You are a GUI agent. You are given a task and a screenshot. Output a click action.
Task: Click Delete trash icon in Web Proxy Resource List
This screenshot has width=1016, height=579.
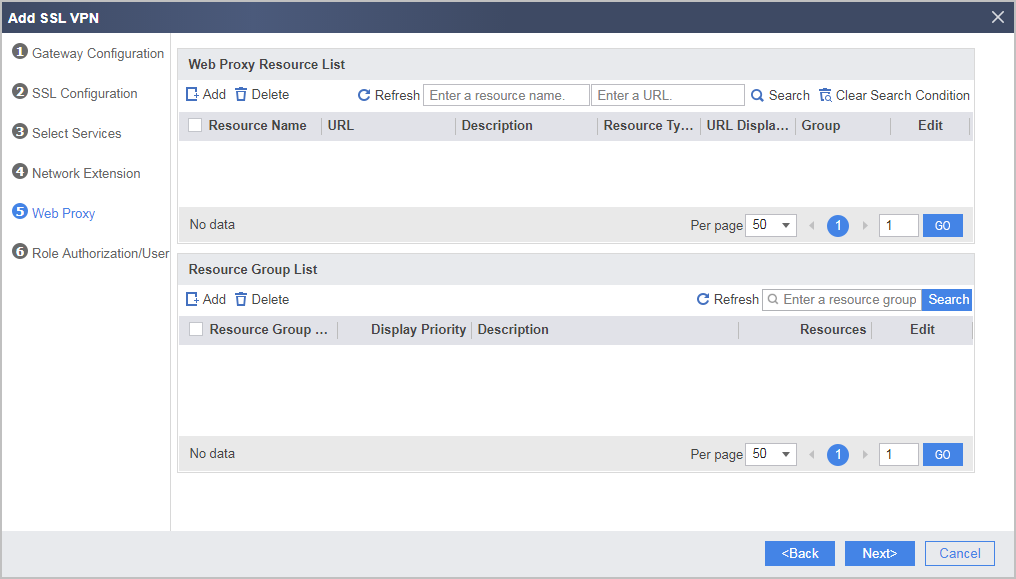[x=241, y=95]
